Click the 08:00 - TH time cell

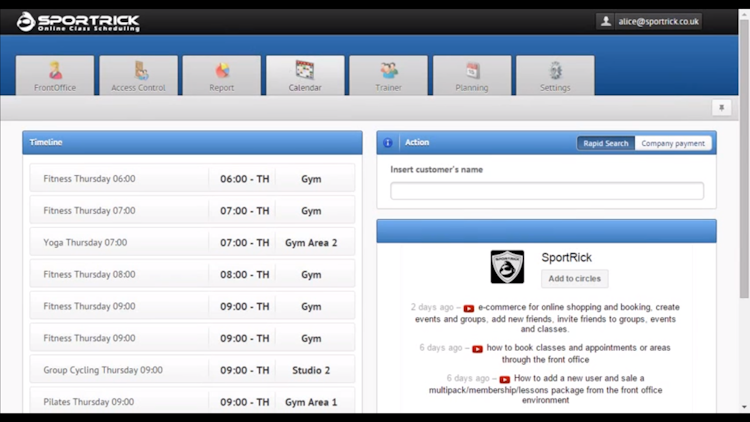pos(244,275)
